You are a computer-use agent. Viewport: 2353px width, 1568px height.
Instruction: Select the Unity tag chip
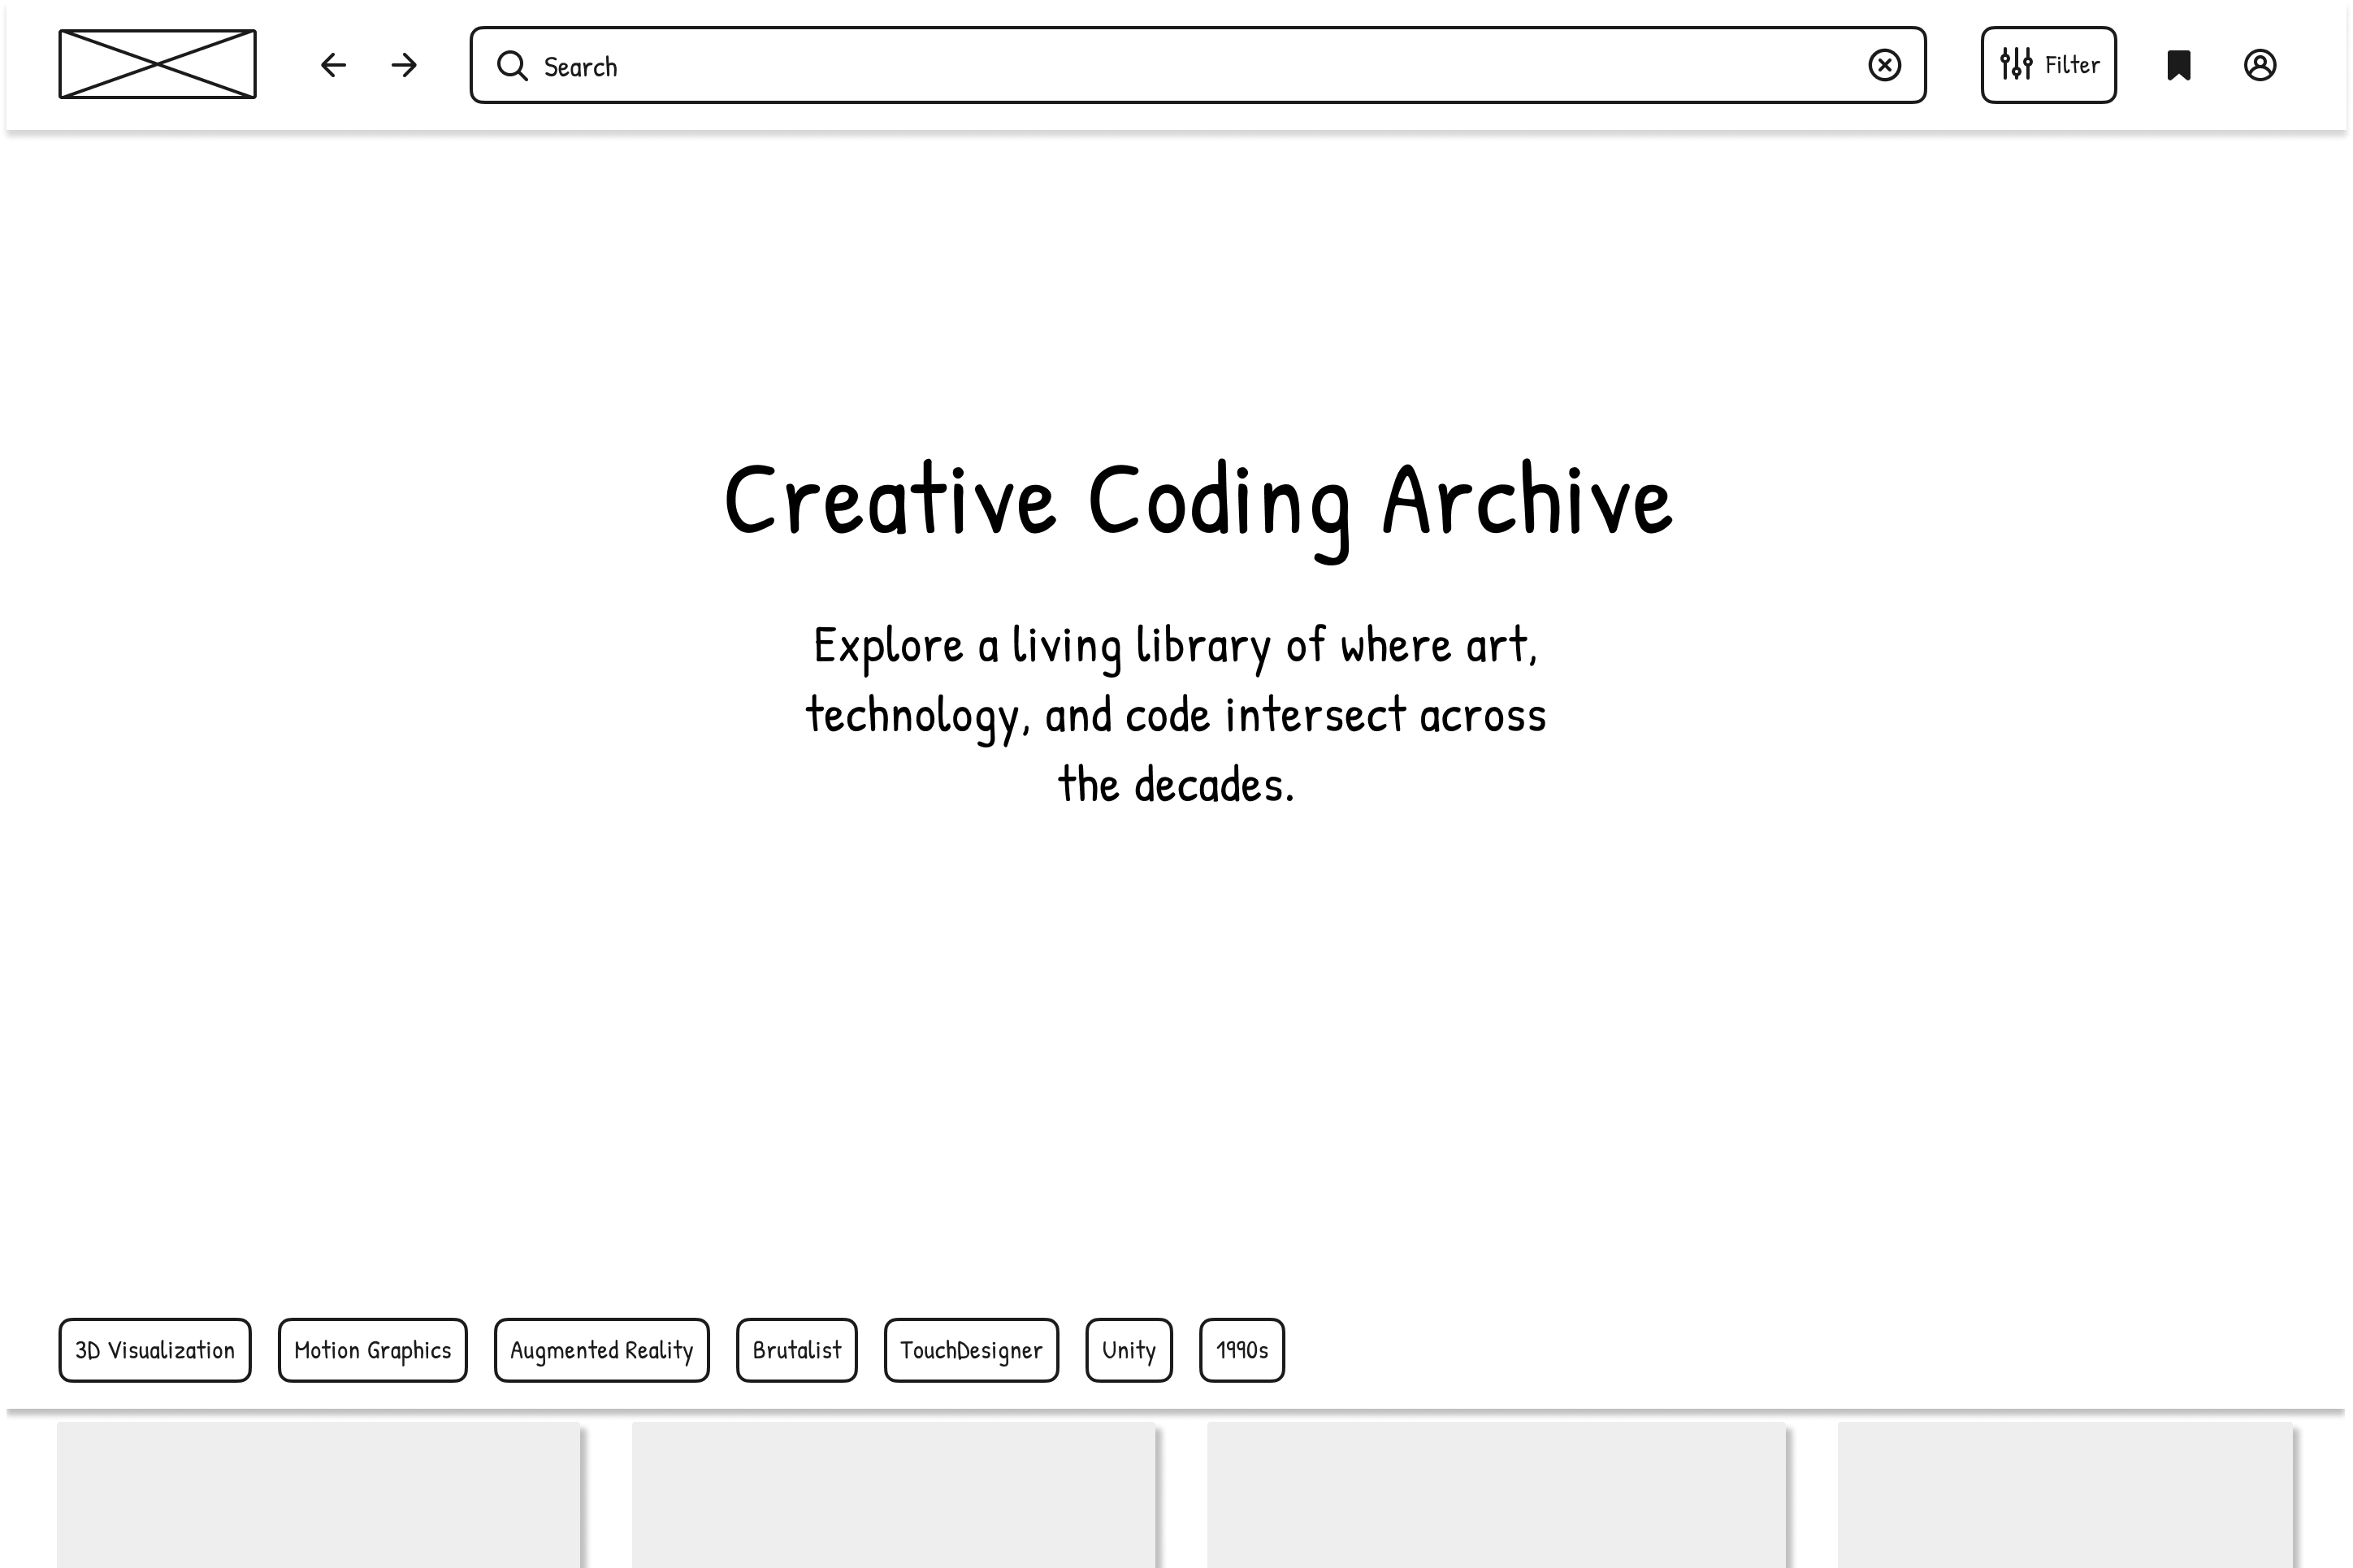[1128, 1350]
